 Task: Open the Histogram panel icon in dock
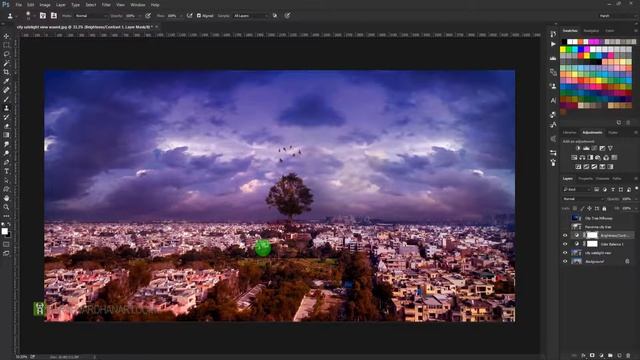point(553,59)
